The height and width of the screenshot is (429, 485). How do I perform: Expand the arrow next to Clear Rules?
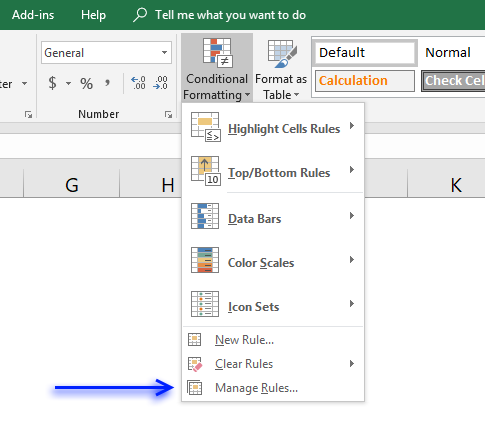coord(352,364)
